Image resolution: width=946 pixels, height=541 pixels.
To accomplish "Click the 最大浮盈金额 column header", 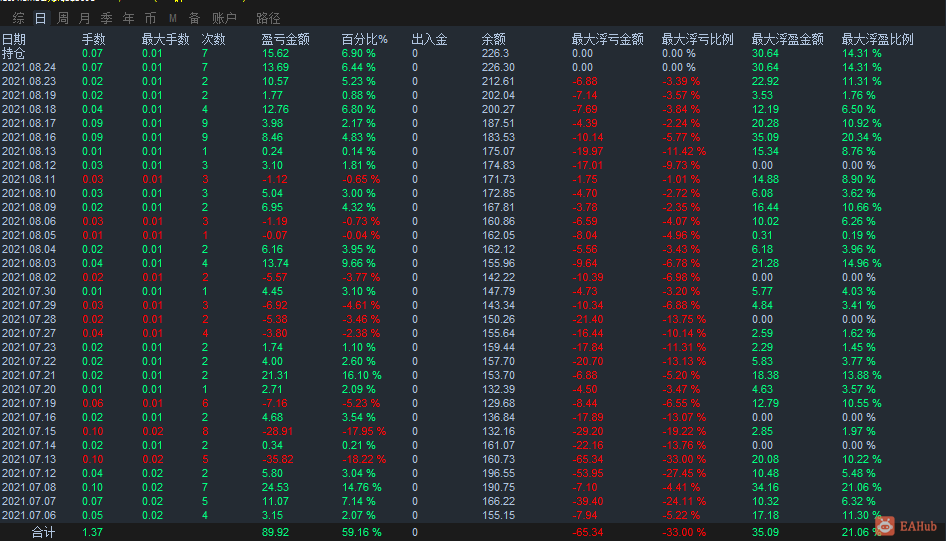I will [x=787, y=39].
